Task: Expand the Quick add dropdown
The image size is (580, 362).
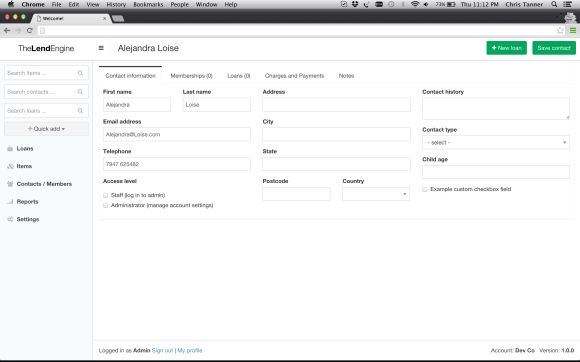Action: 46,129
